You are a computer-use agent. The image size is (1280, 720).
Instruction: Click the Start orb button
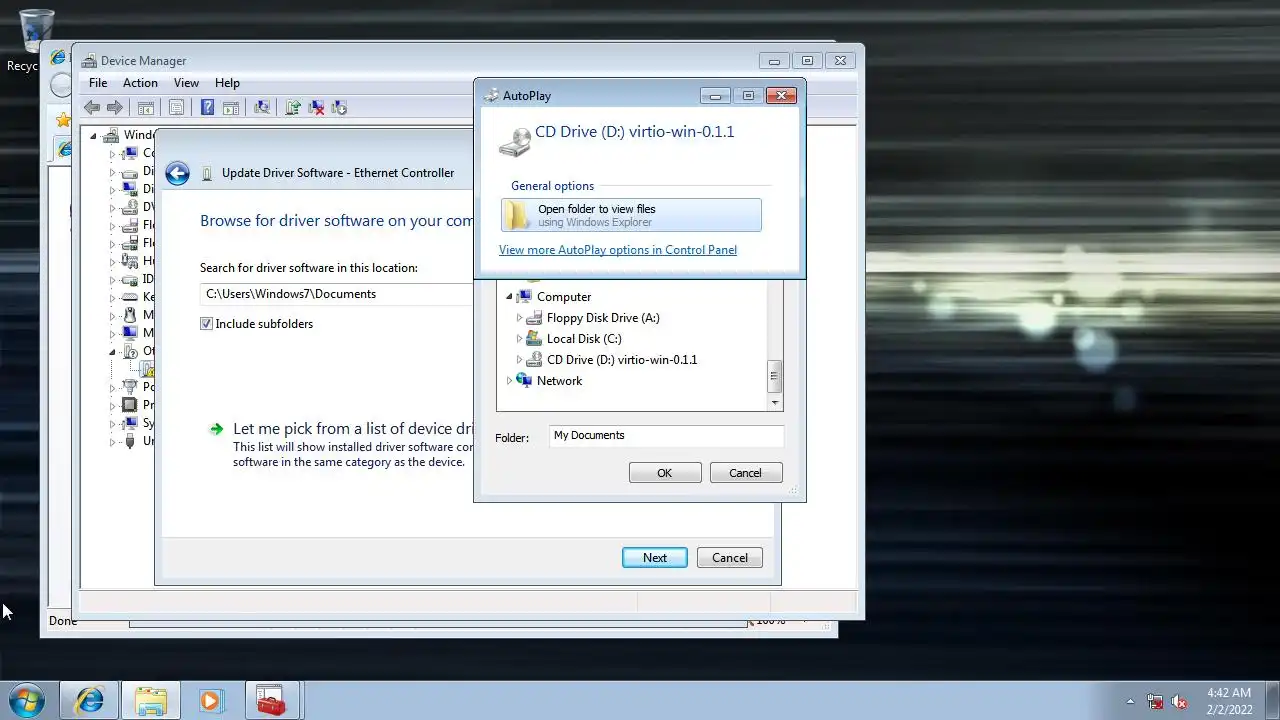(x=26, y=699)
